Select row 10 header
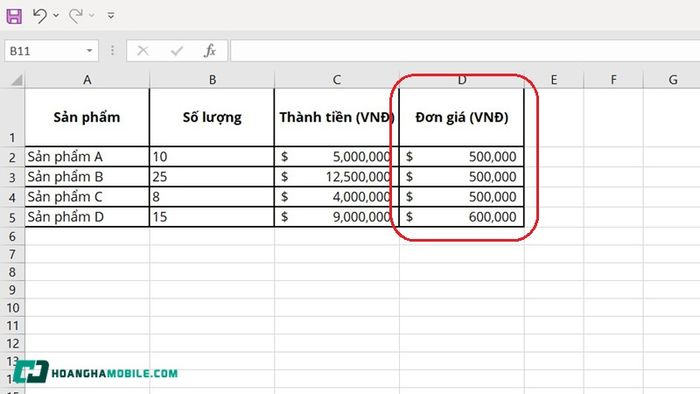 [x=12, y=307]
